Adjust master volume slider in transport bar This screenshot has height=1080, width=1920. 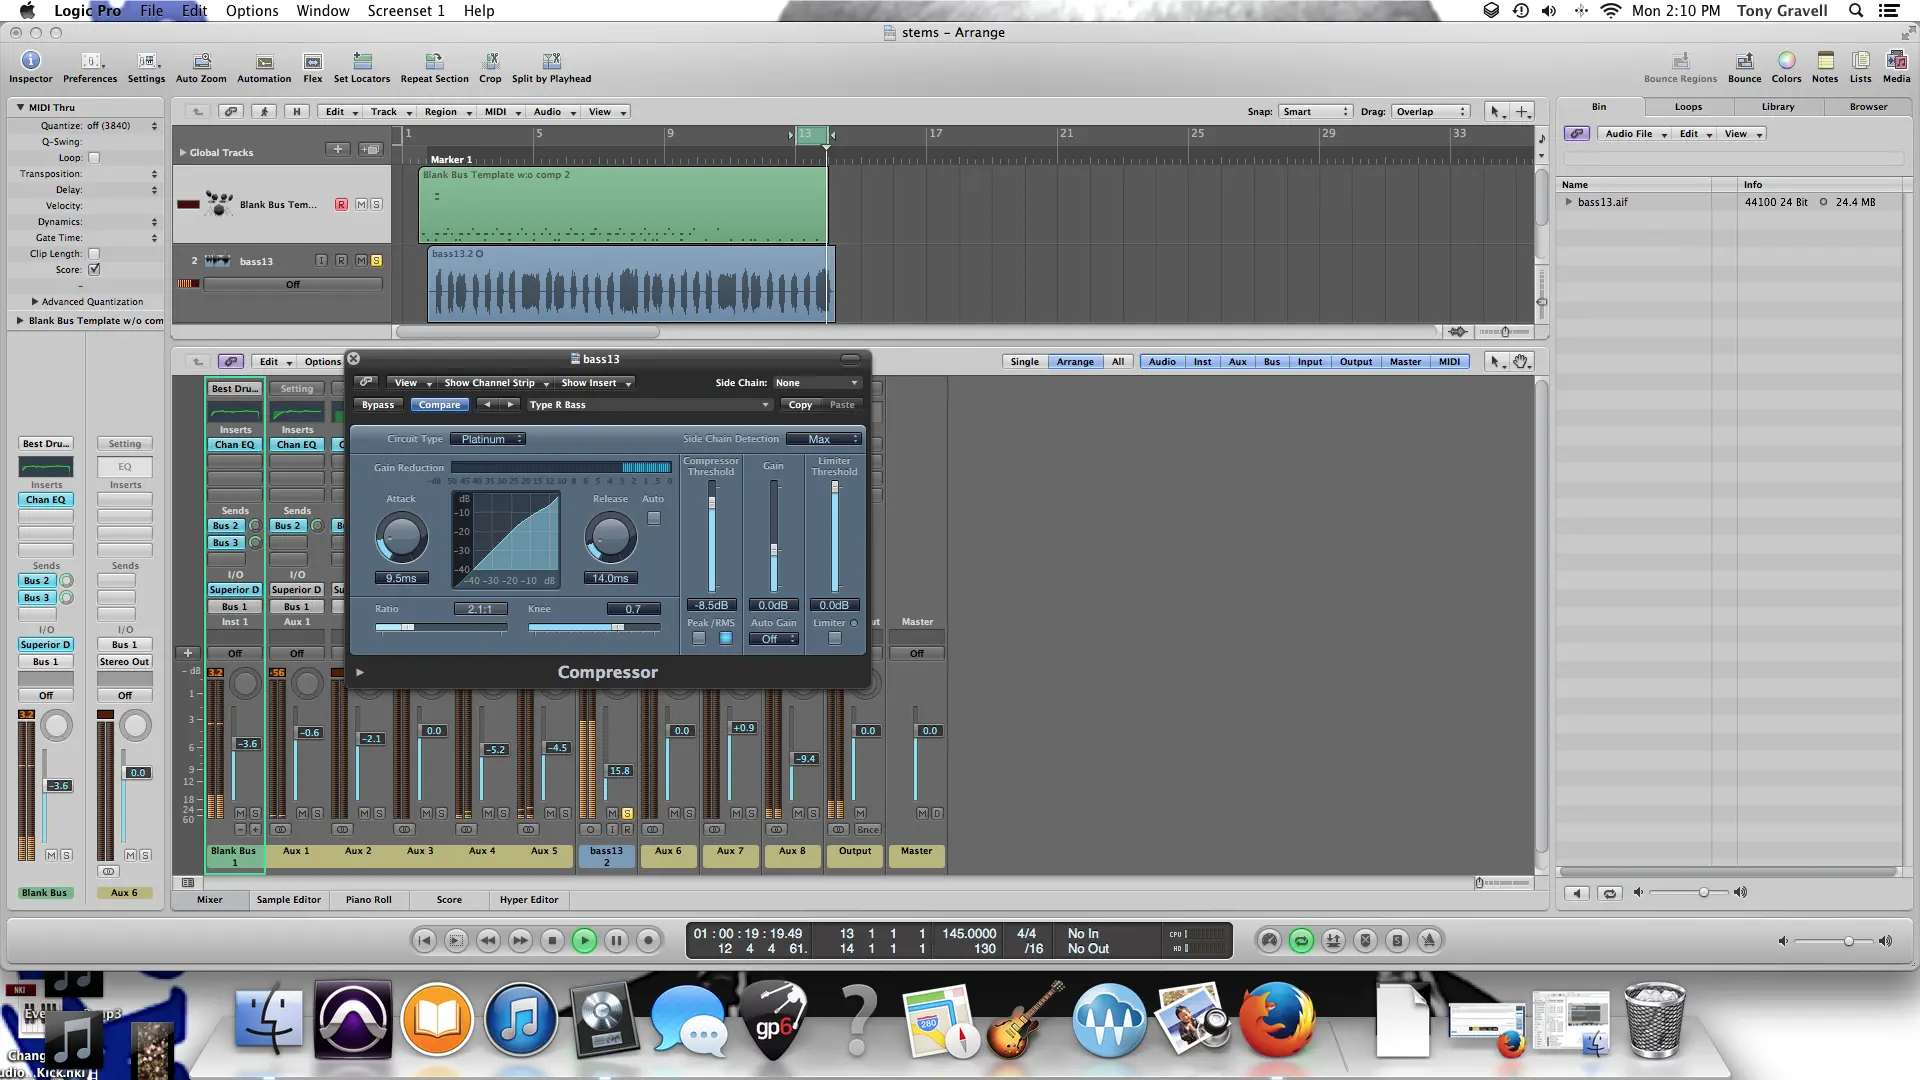tap(1834, 941)
